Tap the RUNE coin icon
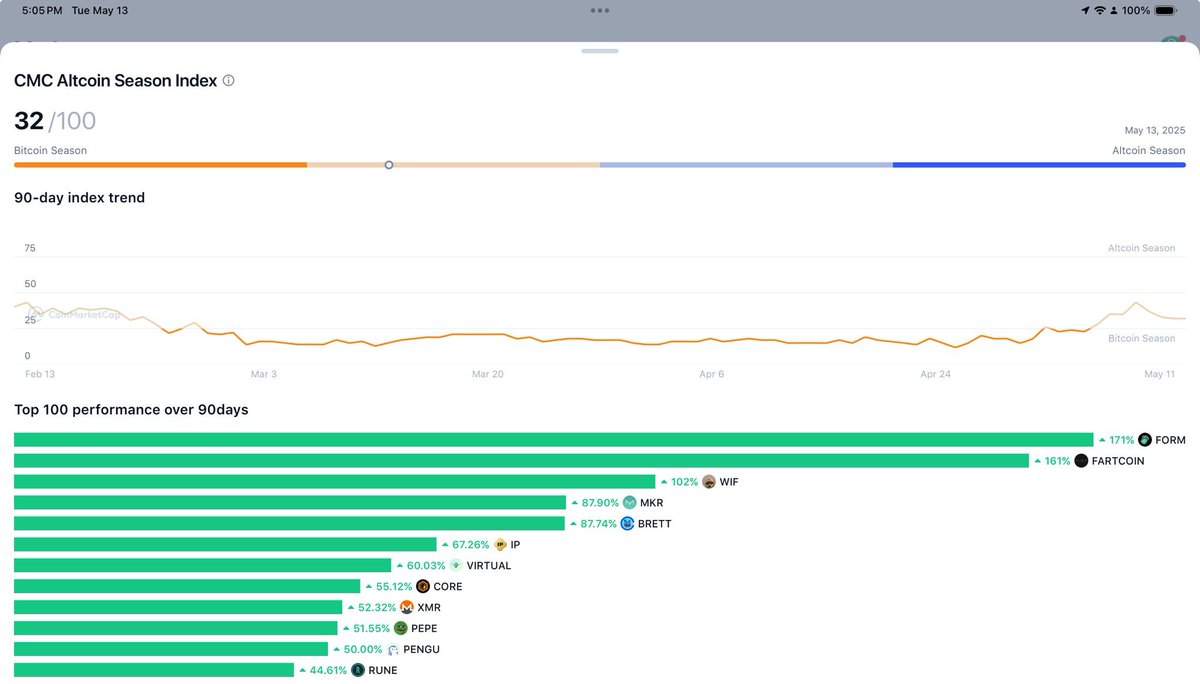 [x=358, y=671]
